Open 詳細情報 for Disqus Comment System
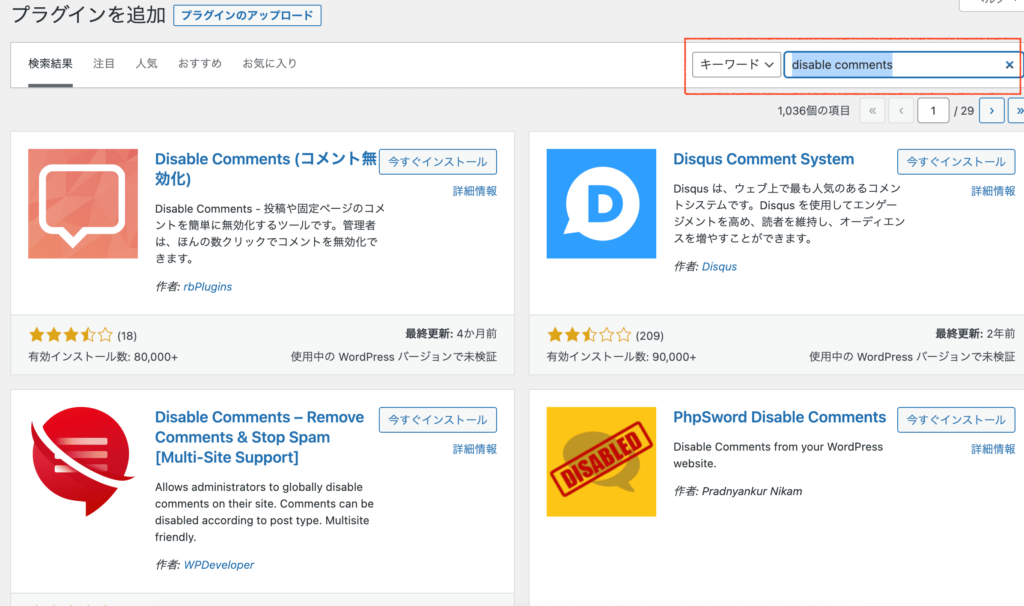The width and height of the screenshot is (1024, 606). tap(993, 191)
